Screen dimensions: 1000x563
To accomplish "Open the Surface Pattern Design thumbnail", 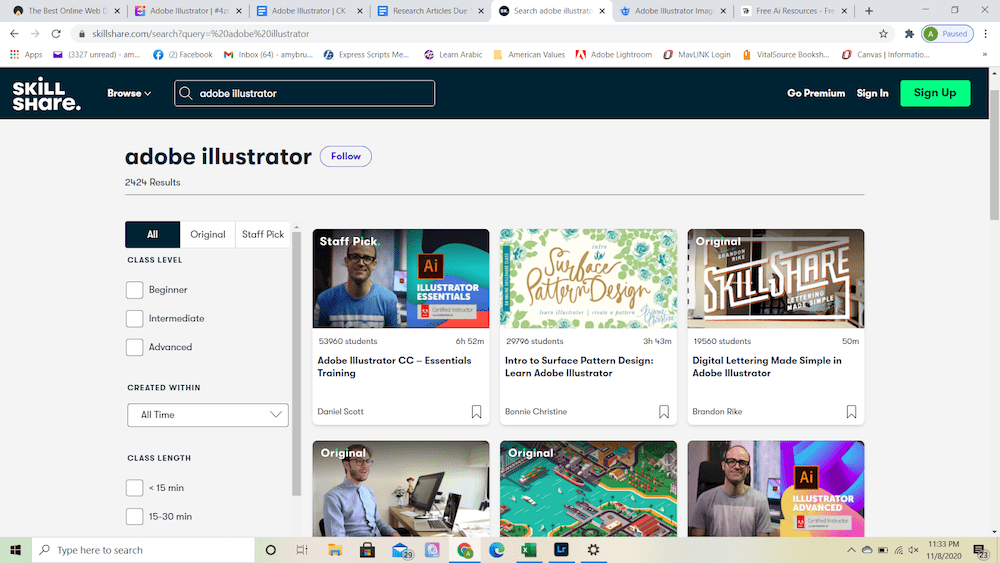I will click(x=589, y=279).
